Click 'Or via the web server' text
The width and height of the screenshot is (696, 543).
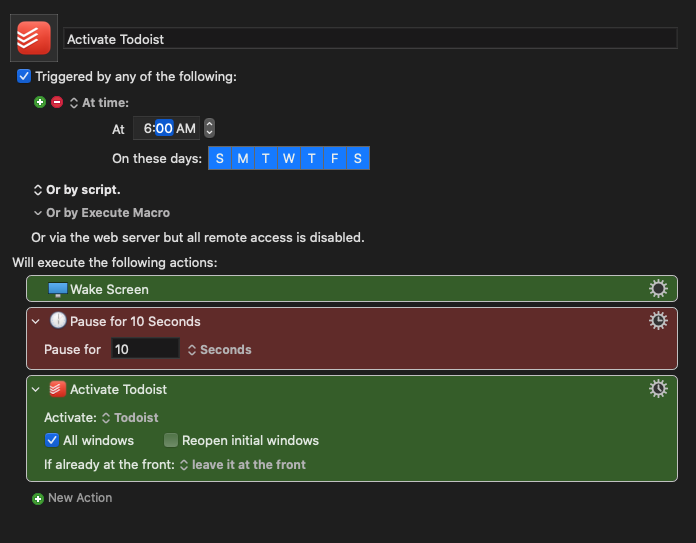point(198,238)
